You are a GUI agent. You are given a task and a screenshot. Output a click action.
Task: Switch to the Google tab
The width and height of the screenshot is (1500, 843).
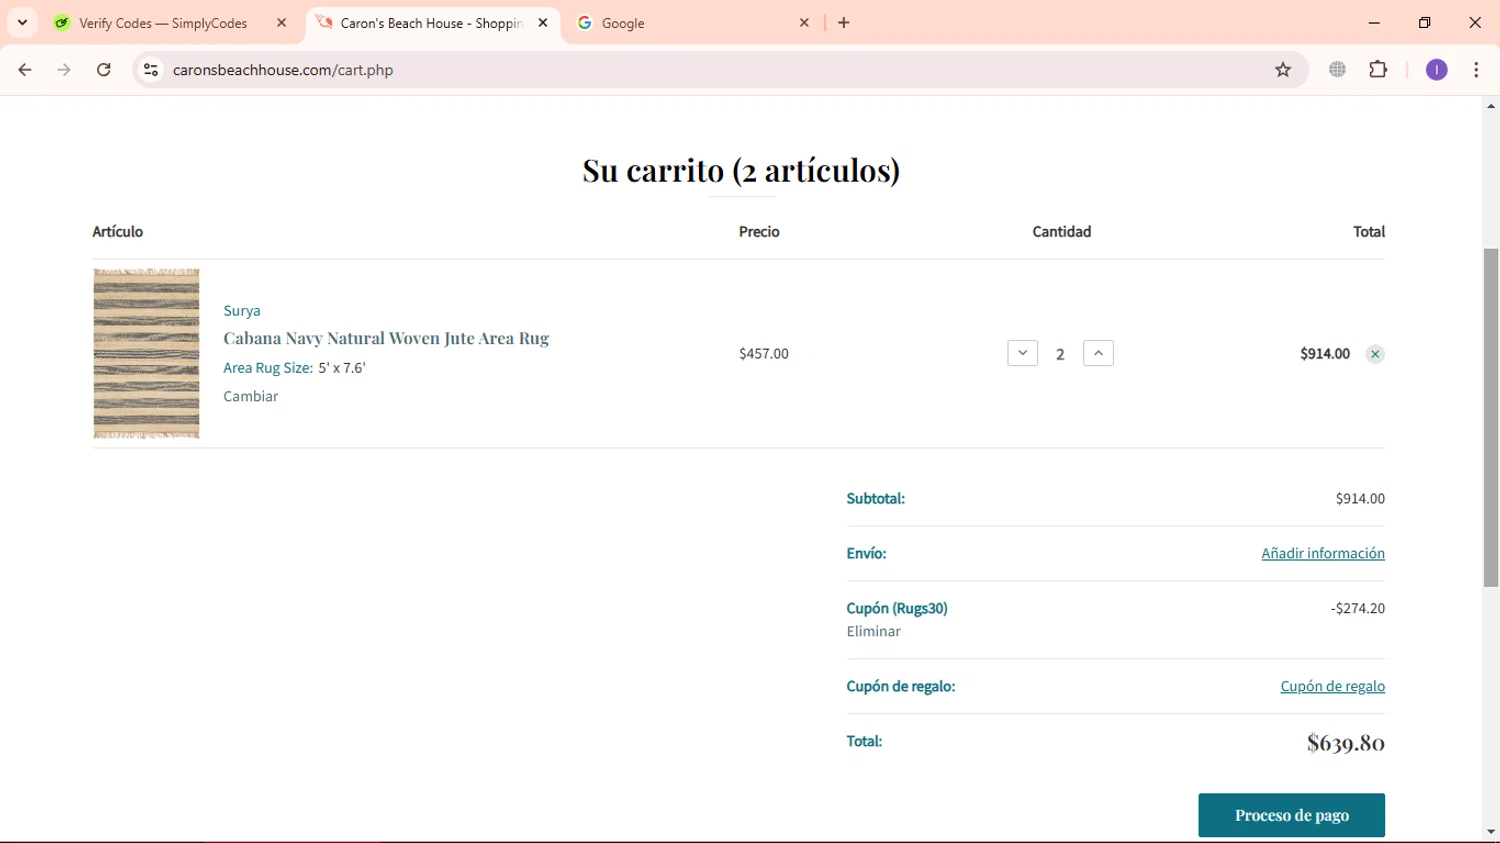692,23
